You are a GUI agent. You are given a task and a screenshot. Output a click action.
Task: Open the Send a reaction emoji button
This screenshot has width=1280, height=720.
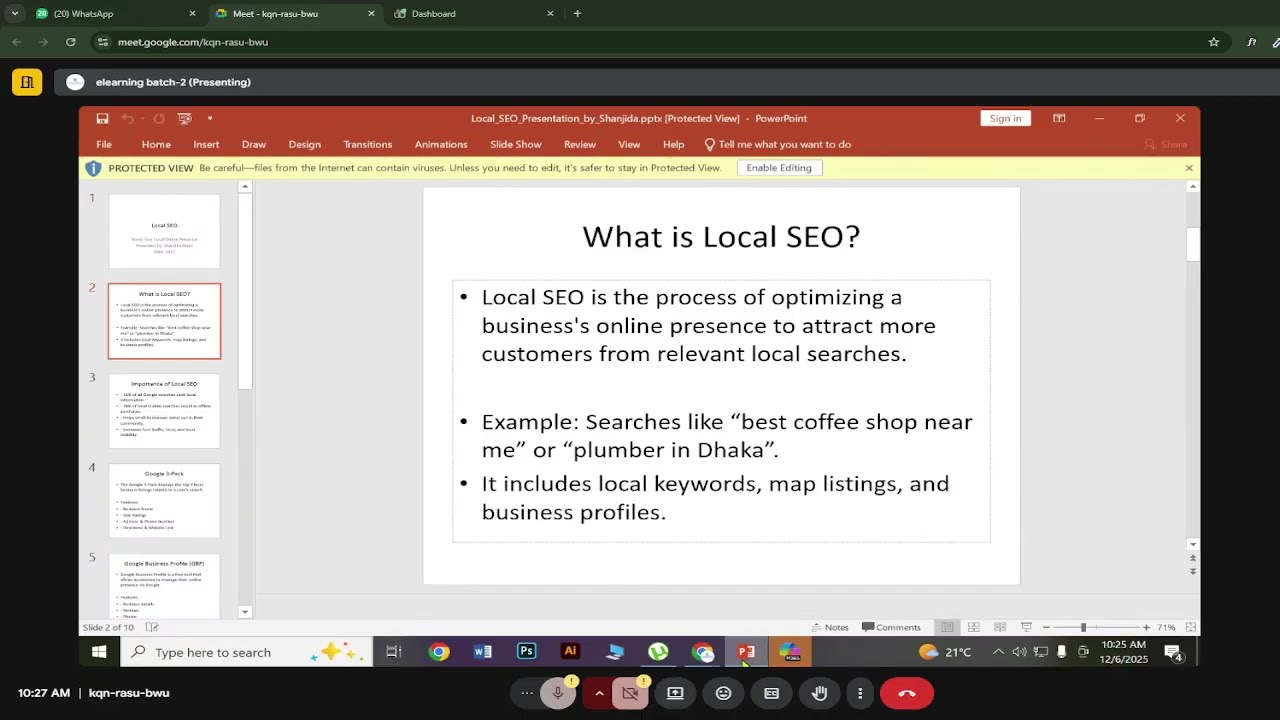[723, 693]
